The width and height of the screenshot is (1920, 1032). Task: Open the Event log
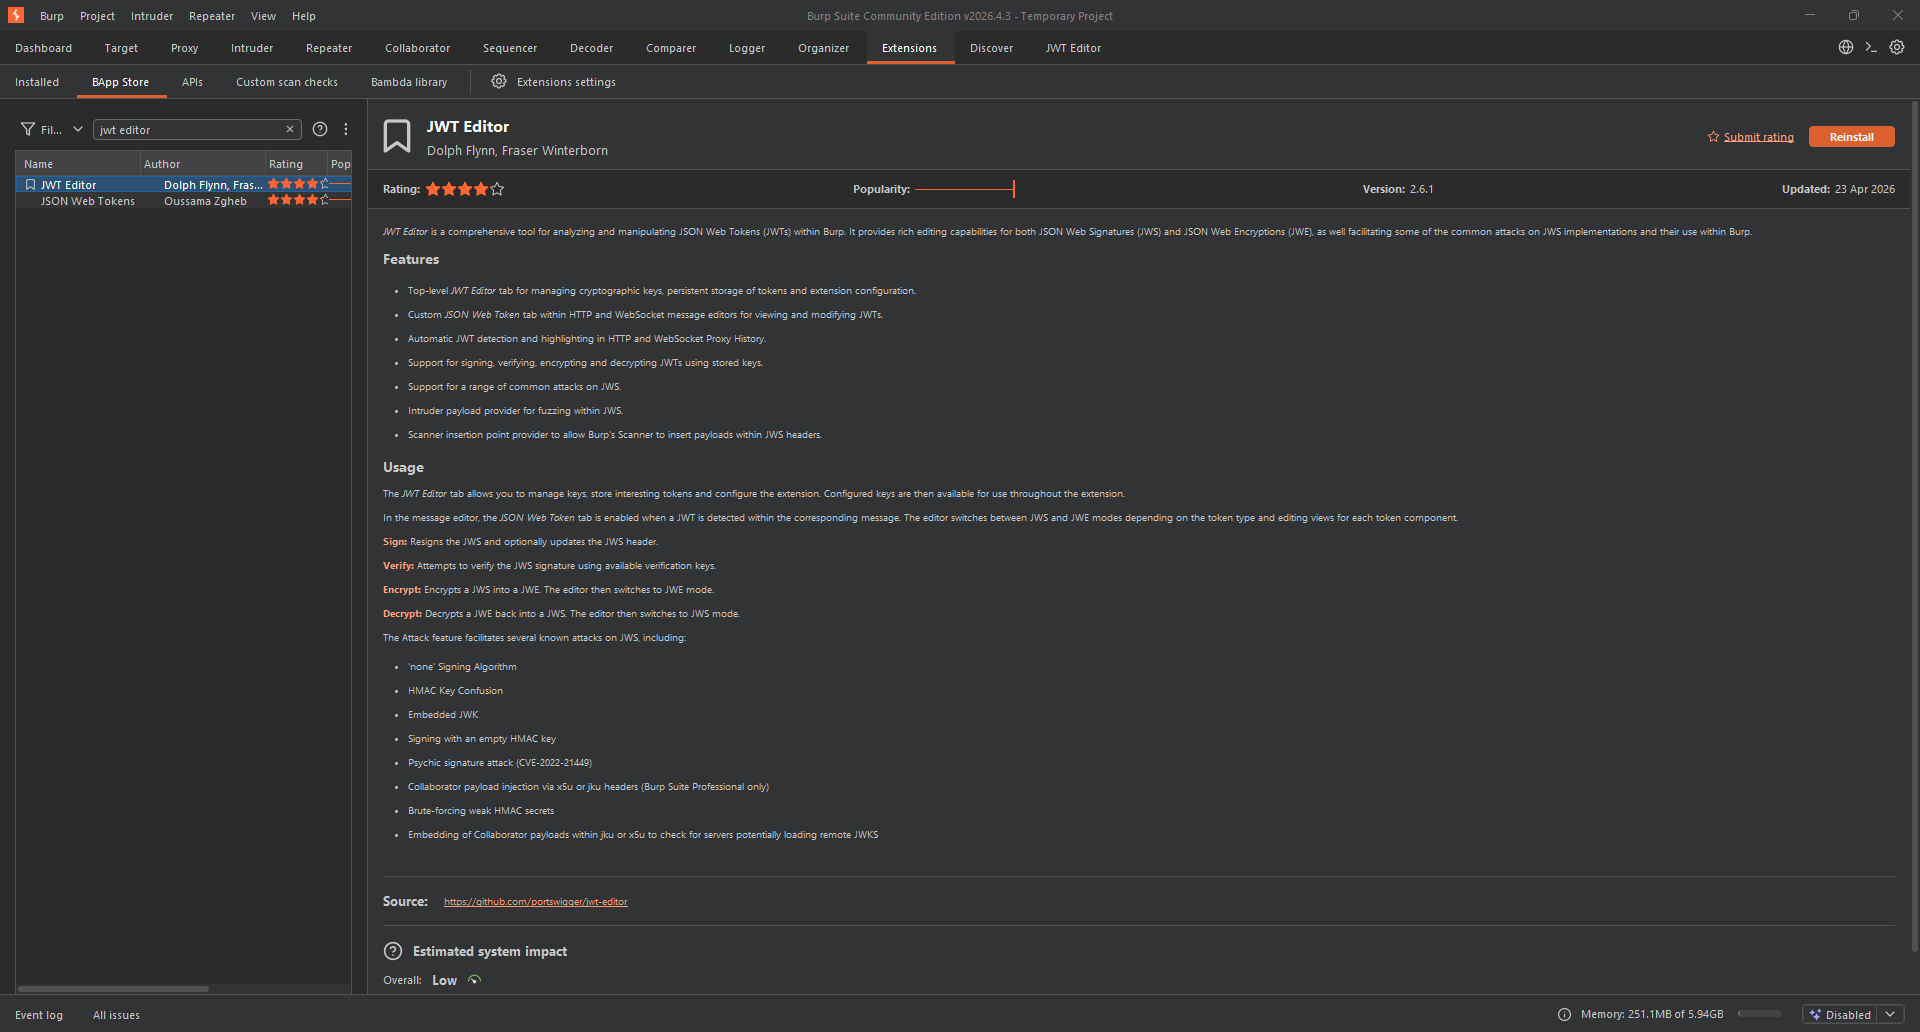[x=39, y=1015]
